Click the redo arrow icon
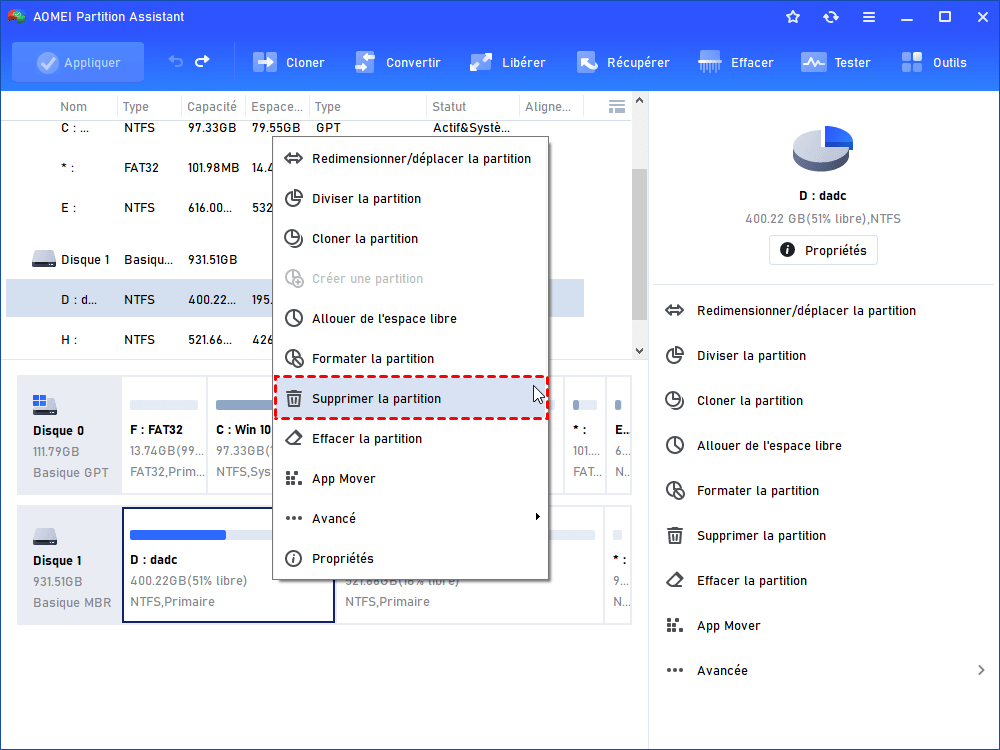Image resolution: width=1000 pixels, height=750 pixels. coord(203,62)
